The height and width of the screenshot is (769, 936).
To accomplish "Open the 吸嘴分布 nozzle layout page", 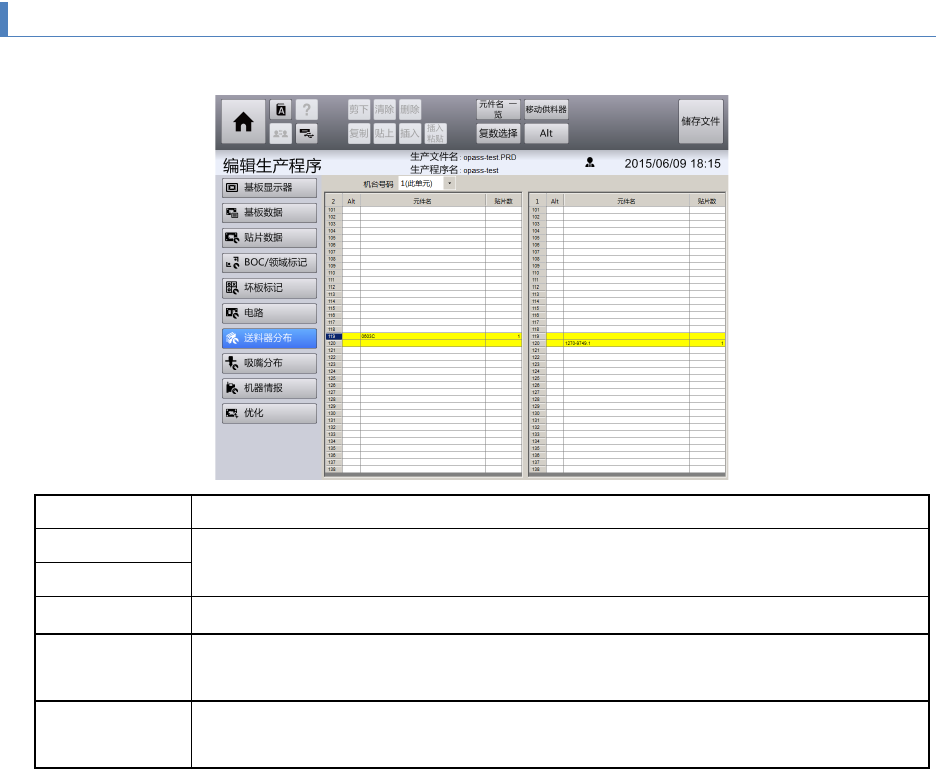I will coord(269,363).
